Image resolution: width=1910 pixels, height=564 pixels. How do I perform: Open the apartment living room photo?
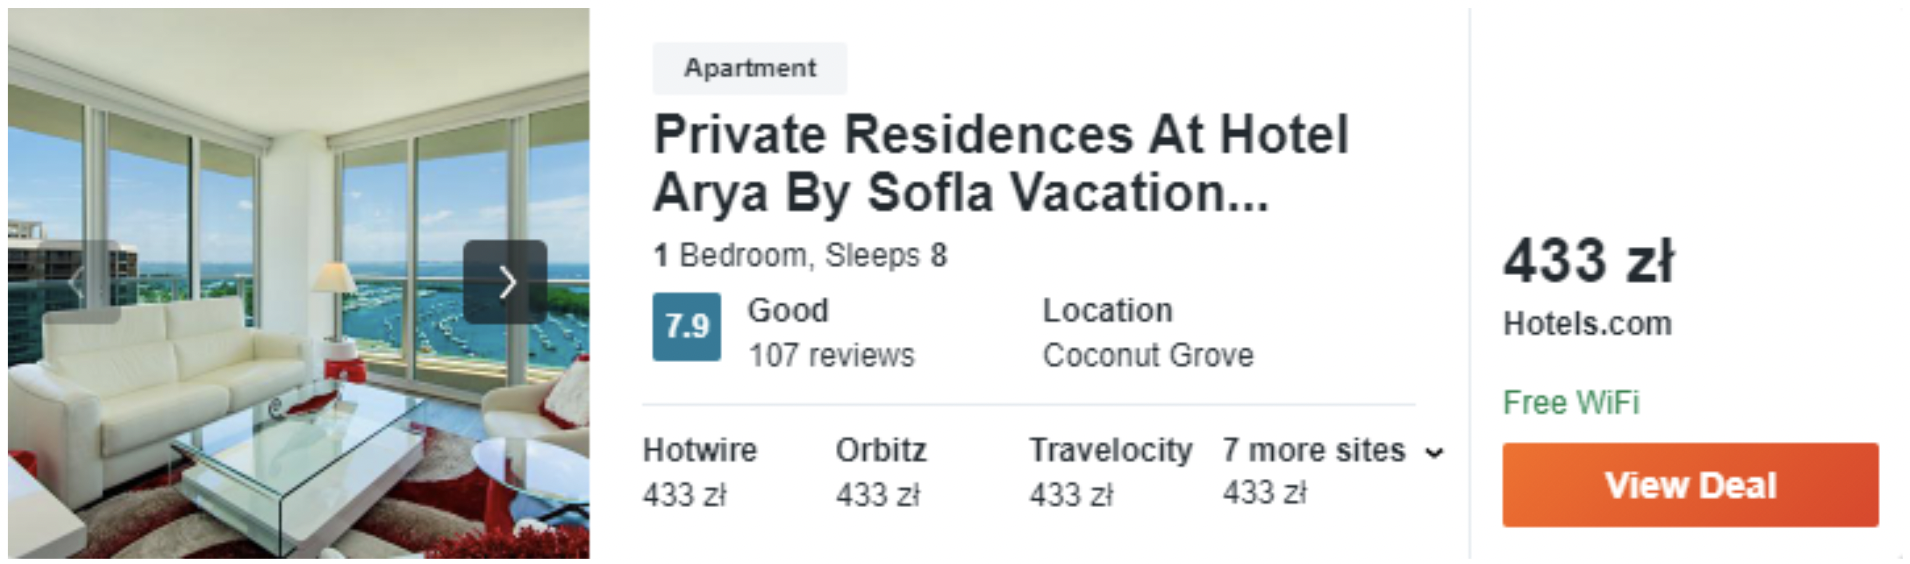299,283
